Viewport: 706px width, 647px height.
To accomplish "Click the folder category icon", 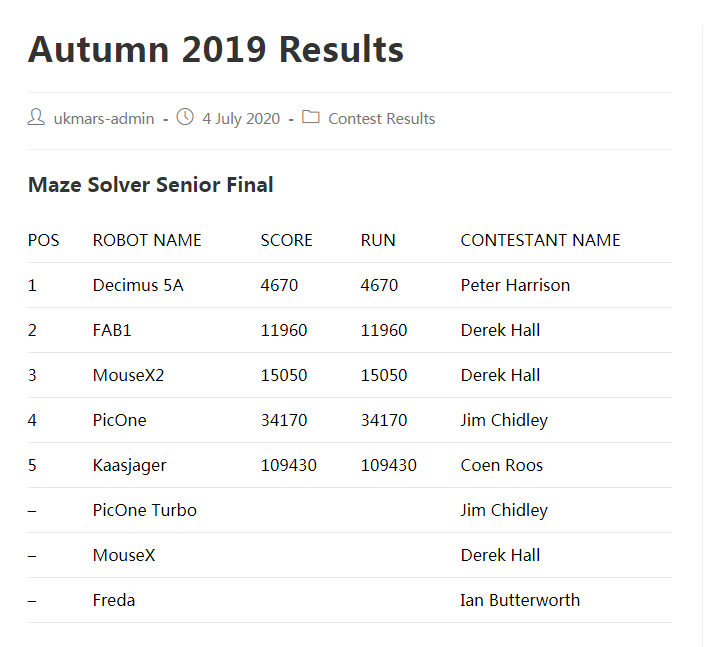I will point(311,117).
